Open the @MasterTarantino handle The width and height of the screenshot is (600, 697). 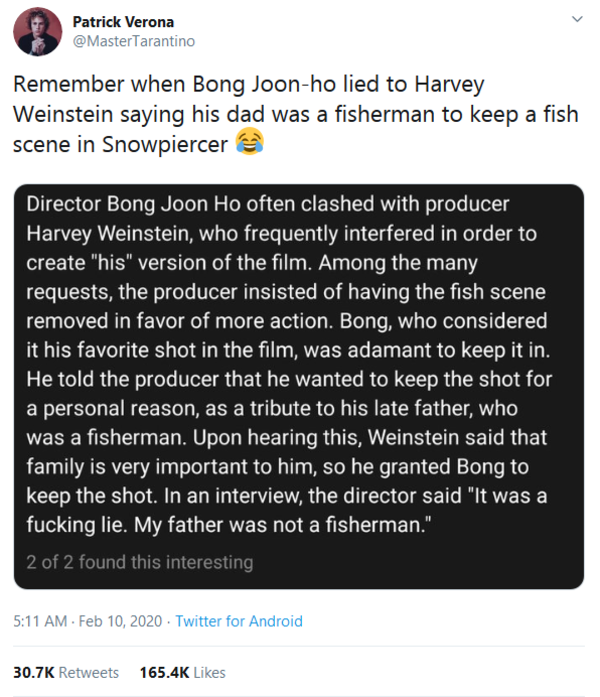click(x=134, y=41)
